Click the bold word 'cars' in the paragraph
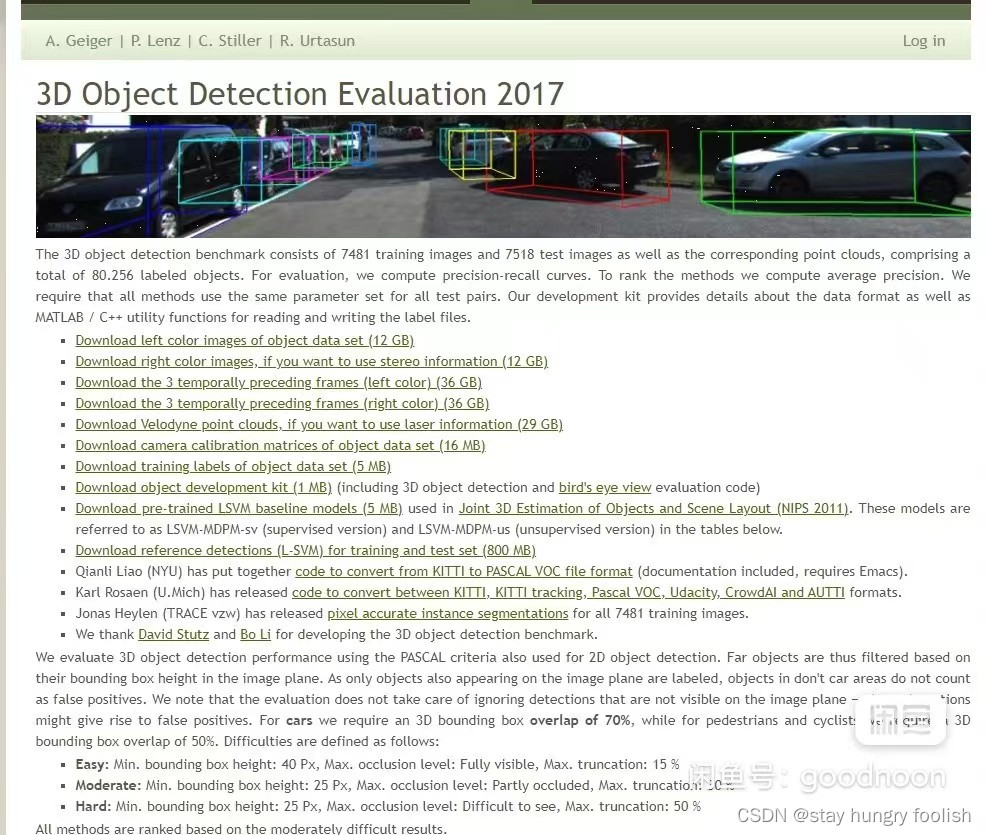 [x=299, y=721]
